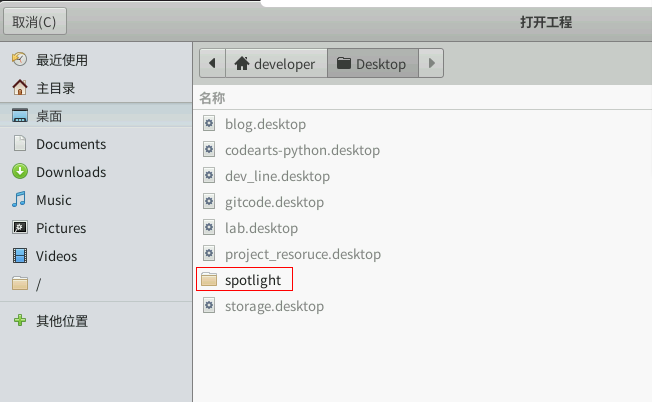
Task: Go to developer path segment
Action: click(x=275, y=64)
